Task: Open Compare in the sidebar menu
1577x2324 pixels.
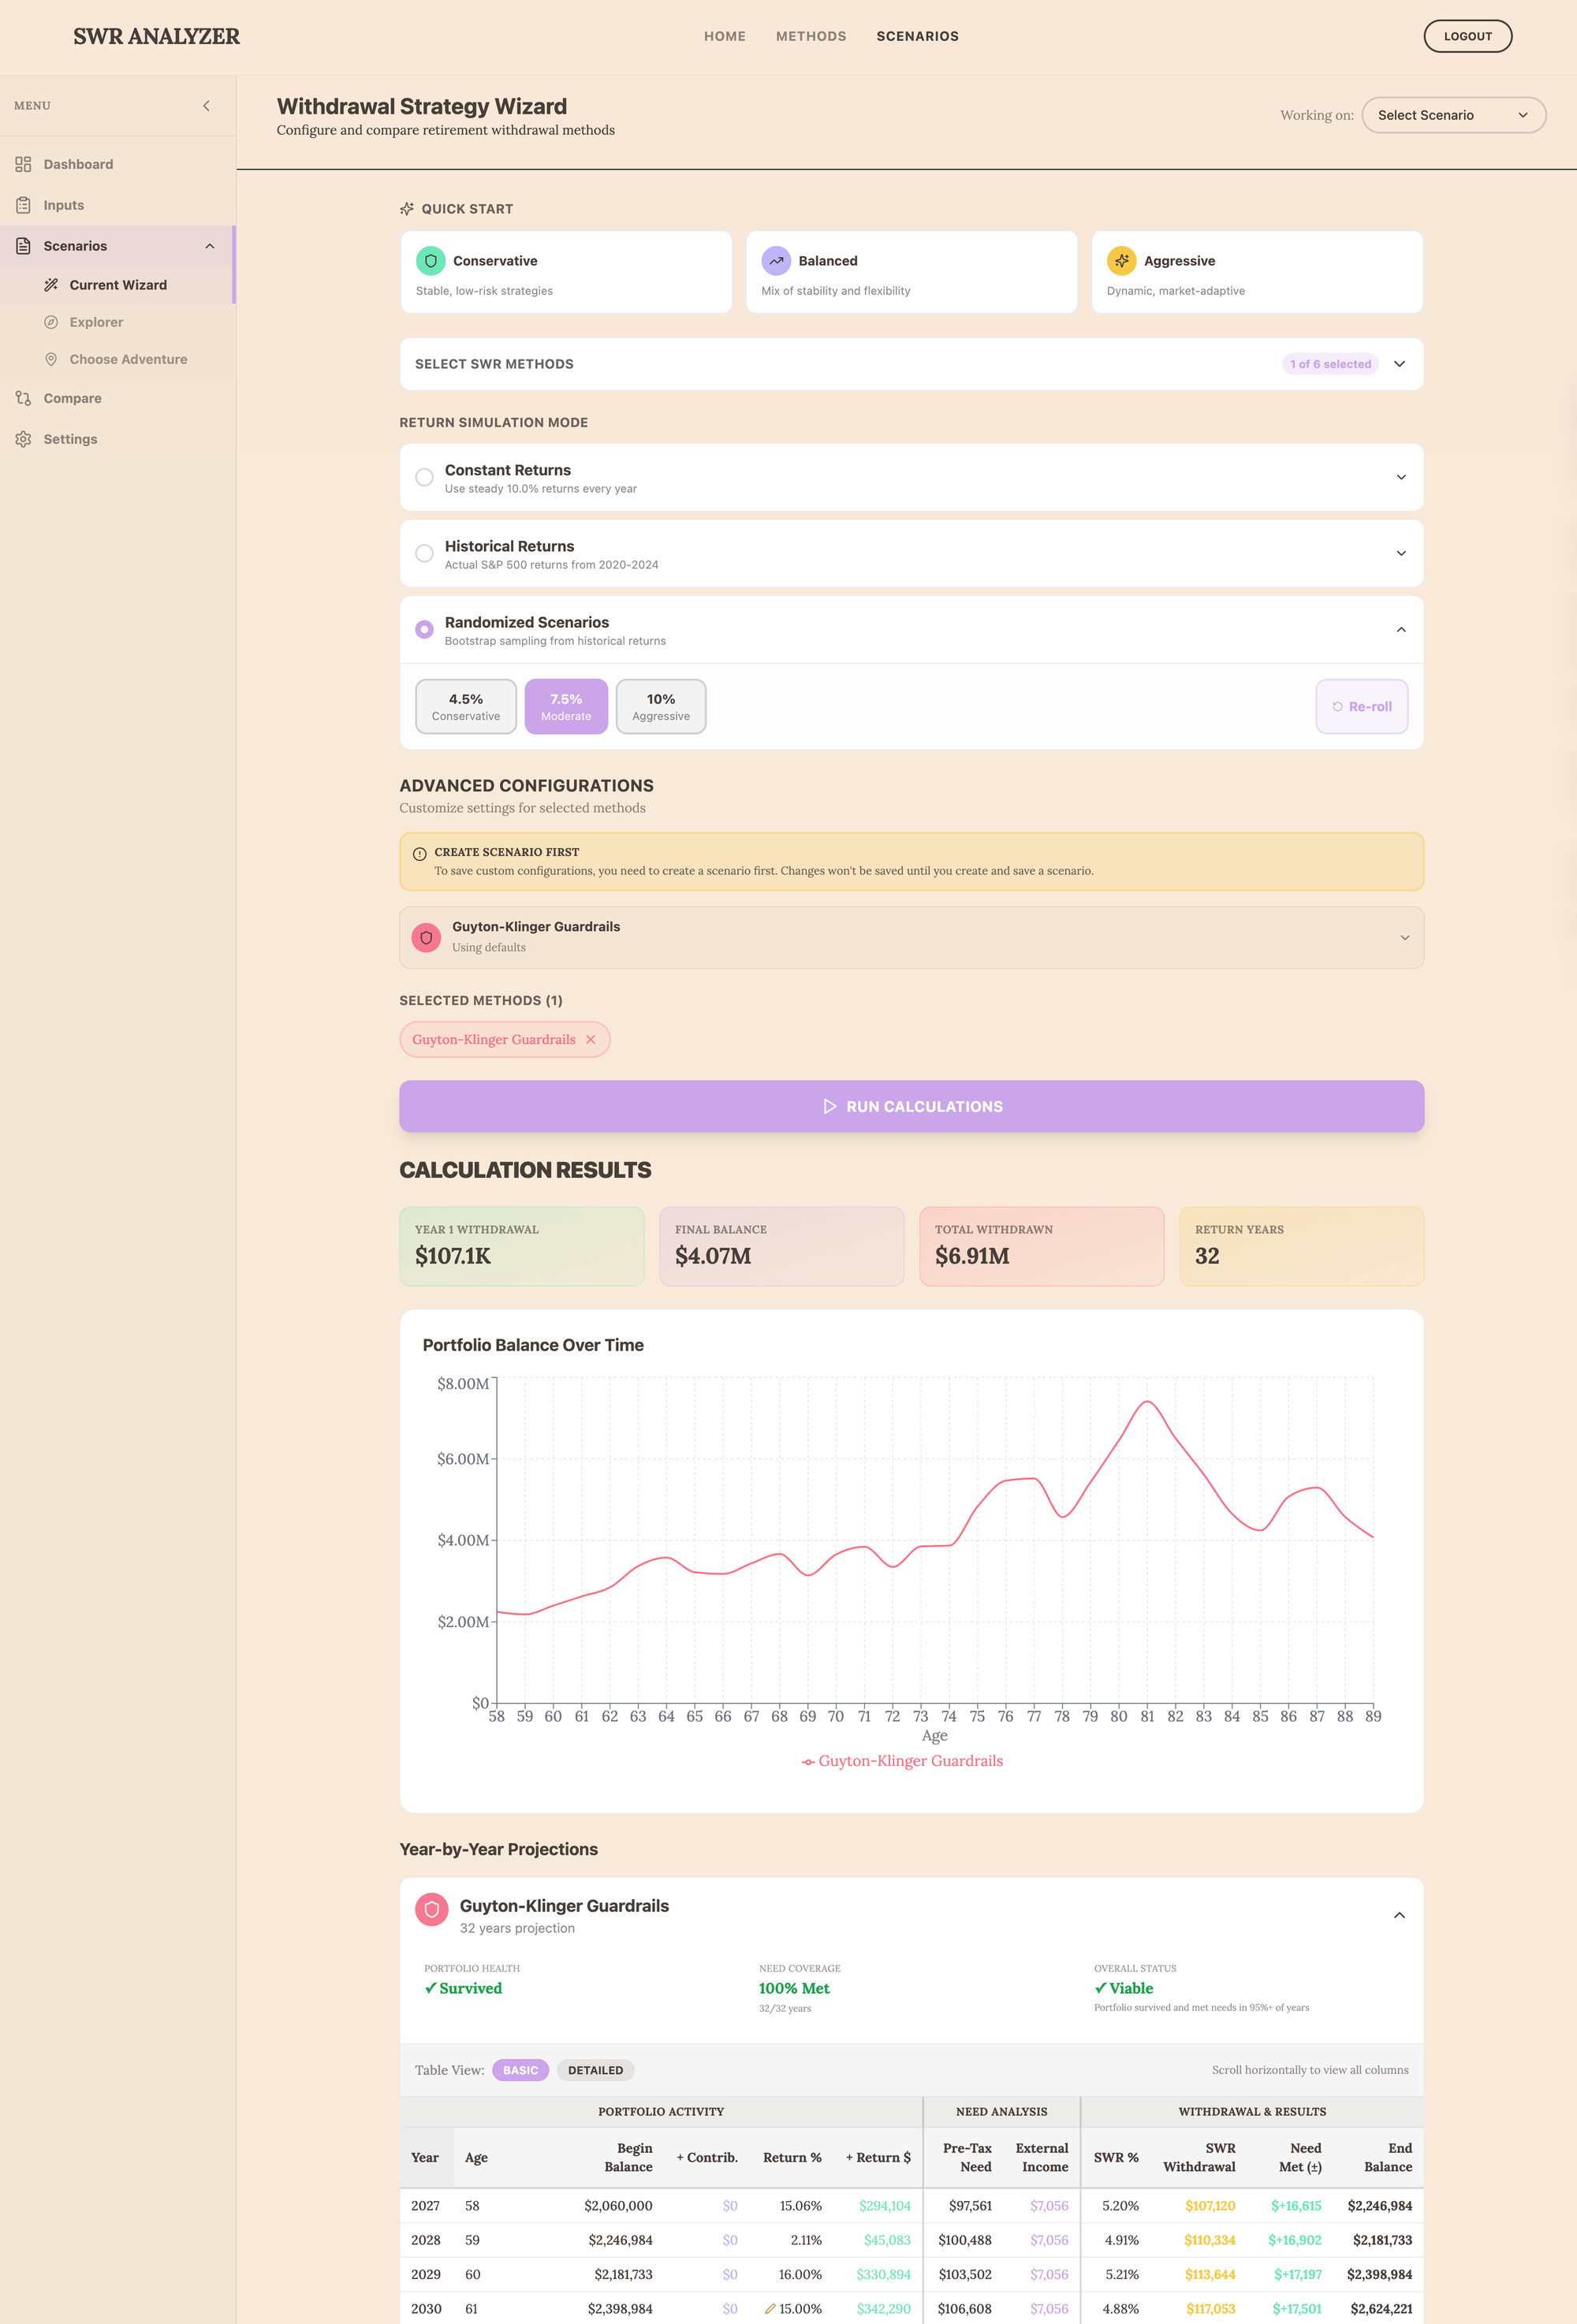Action: (72, 398)
